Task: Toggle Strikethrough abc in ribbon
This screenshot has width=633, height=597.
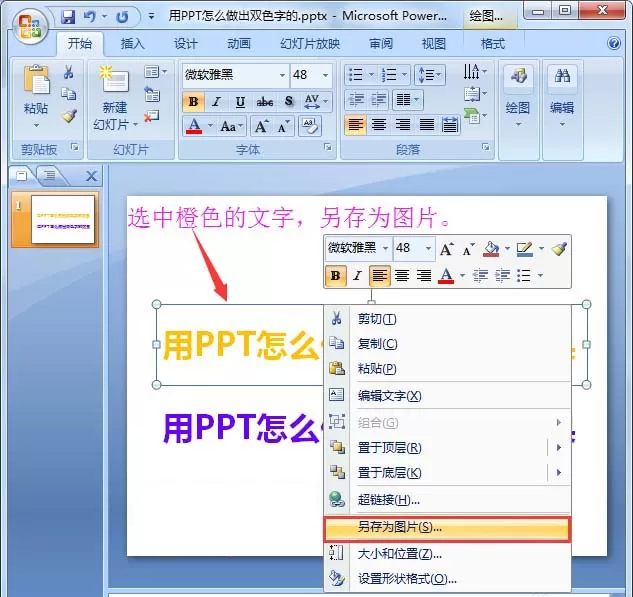Action: click(265, 101)
